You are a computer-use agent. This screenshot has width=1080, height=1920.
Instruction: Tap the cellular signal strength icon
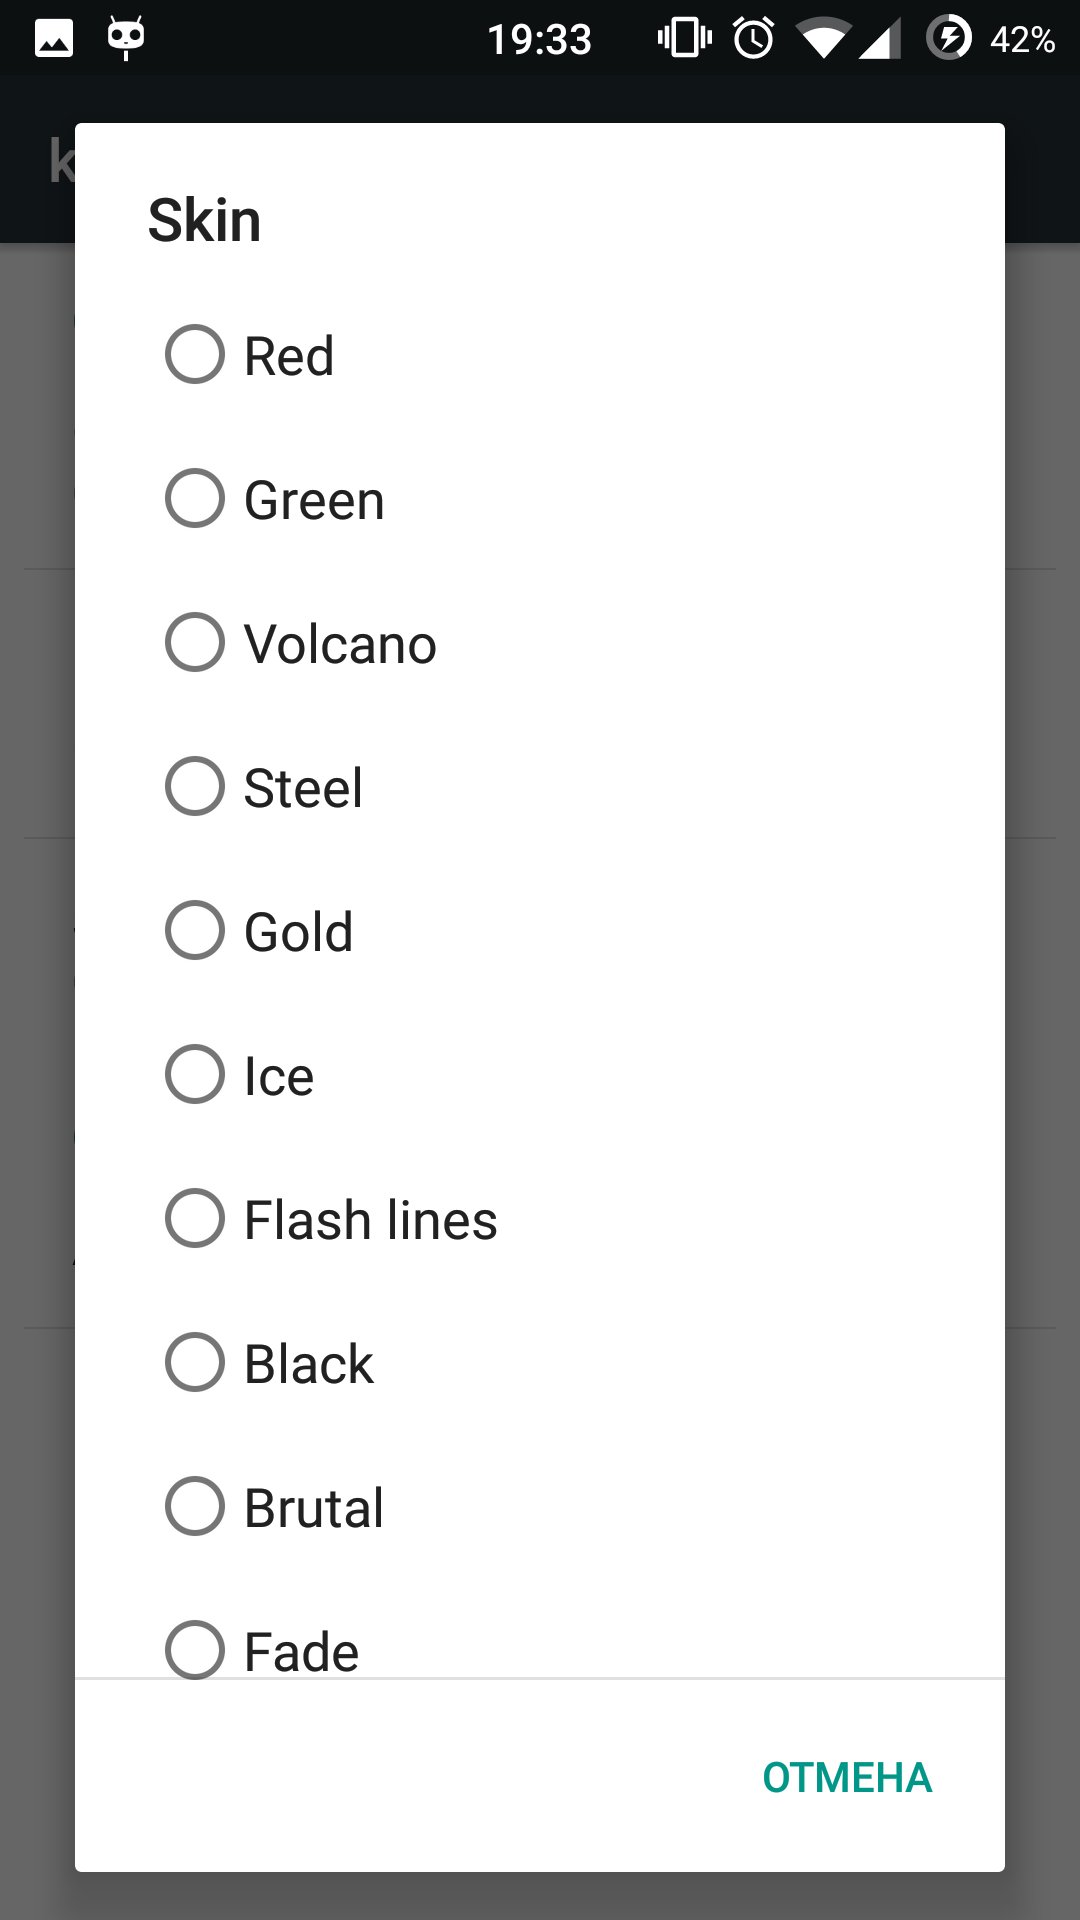pyautogui.click(x=880, y=40)
